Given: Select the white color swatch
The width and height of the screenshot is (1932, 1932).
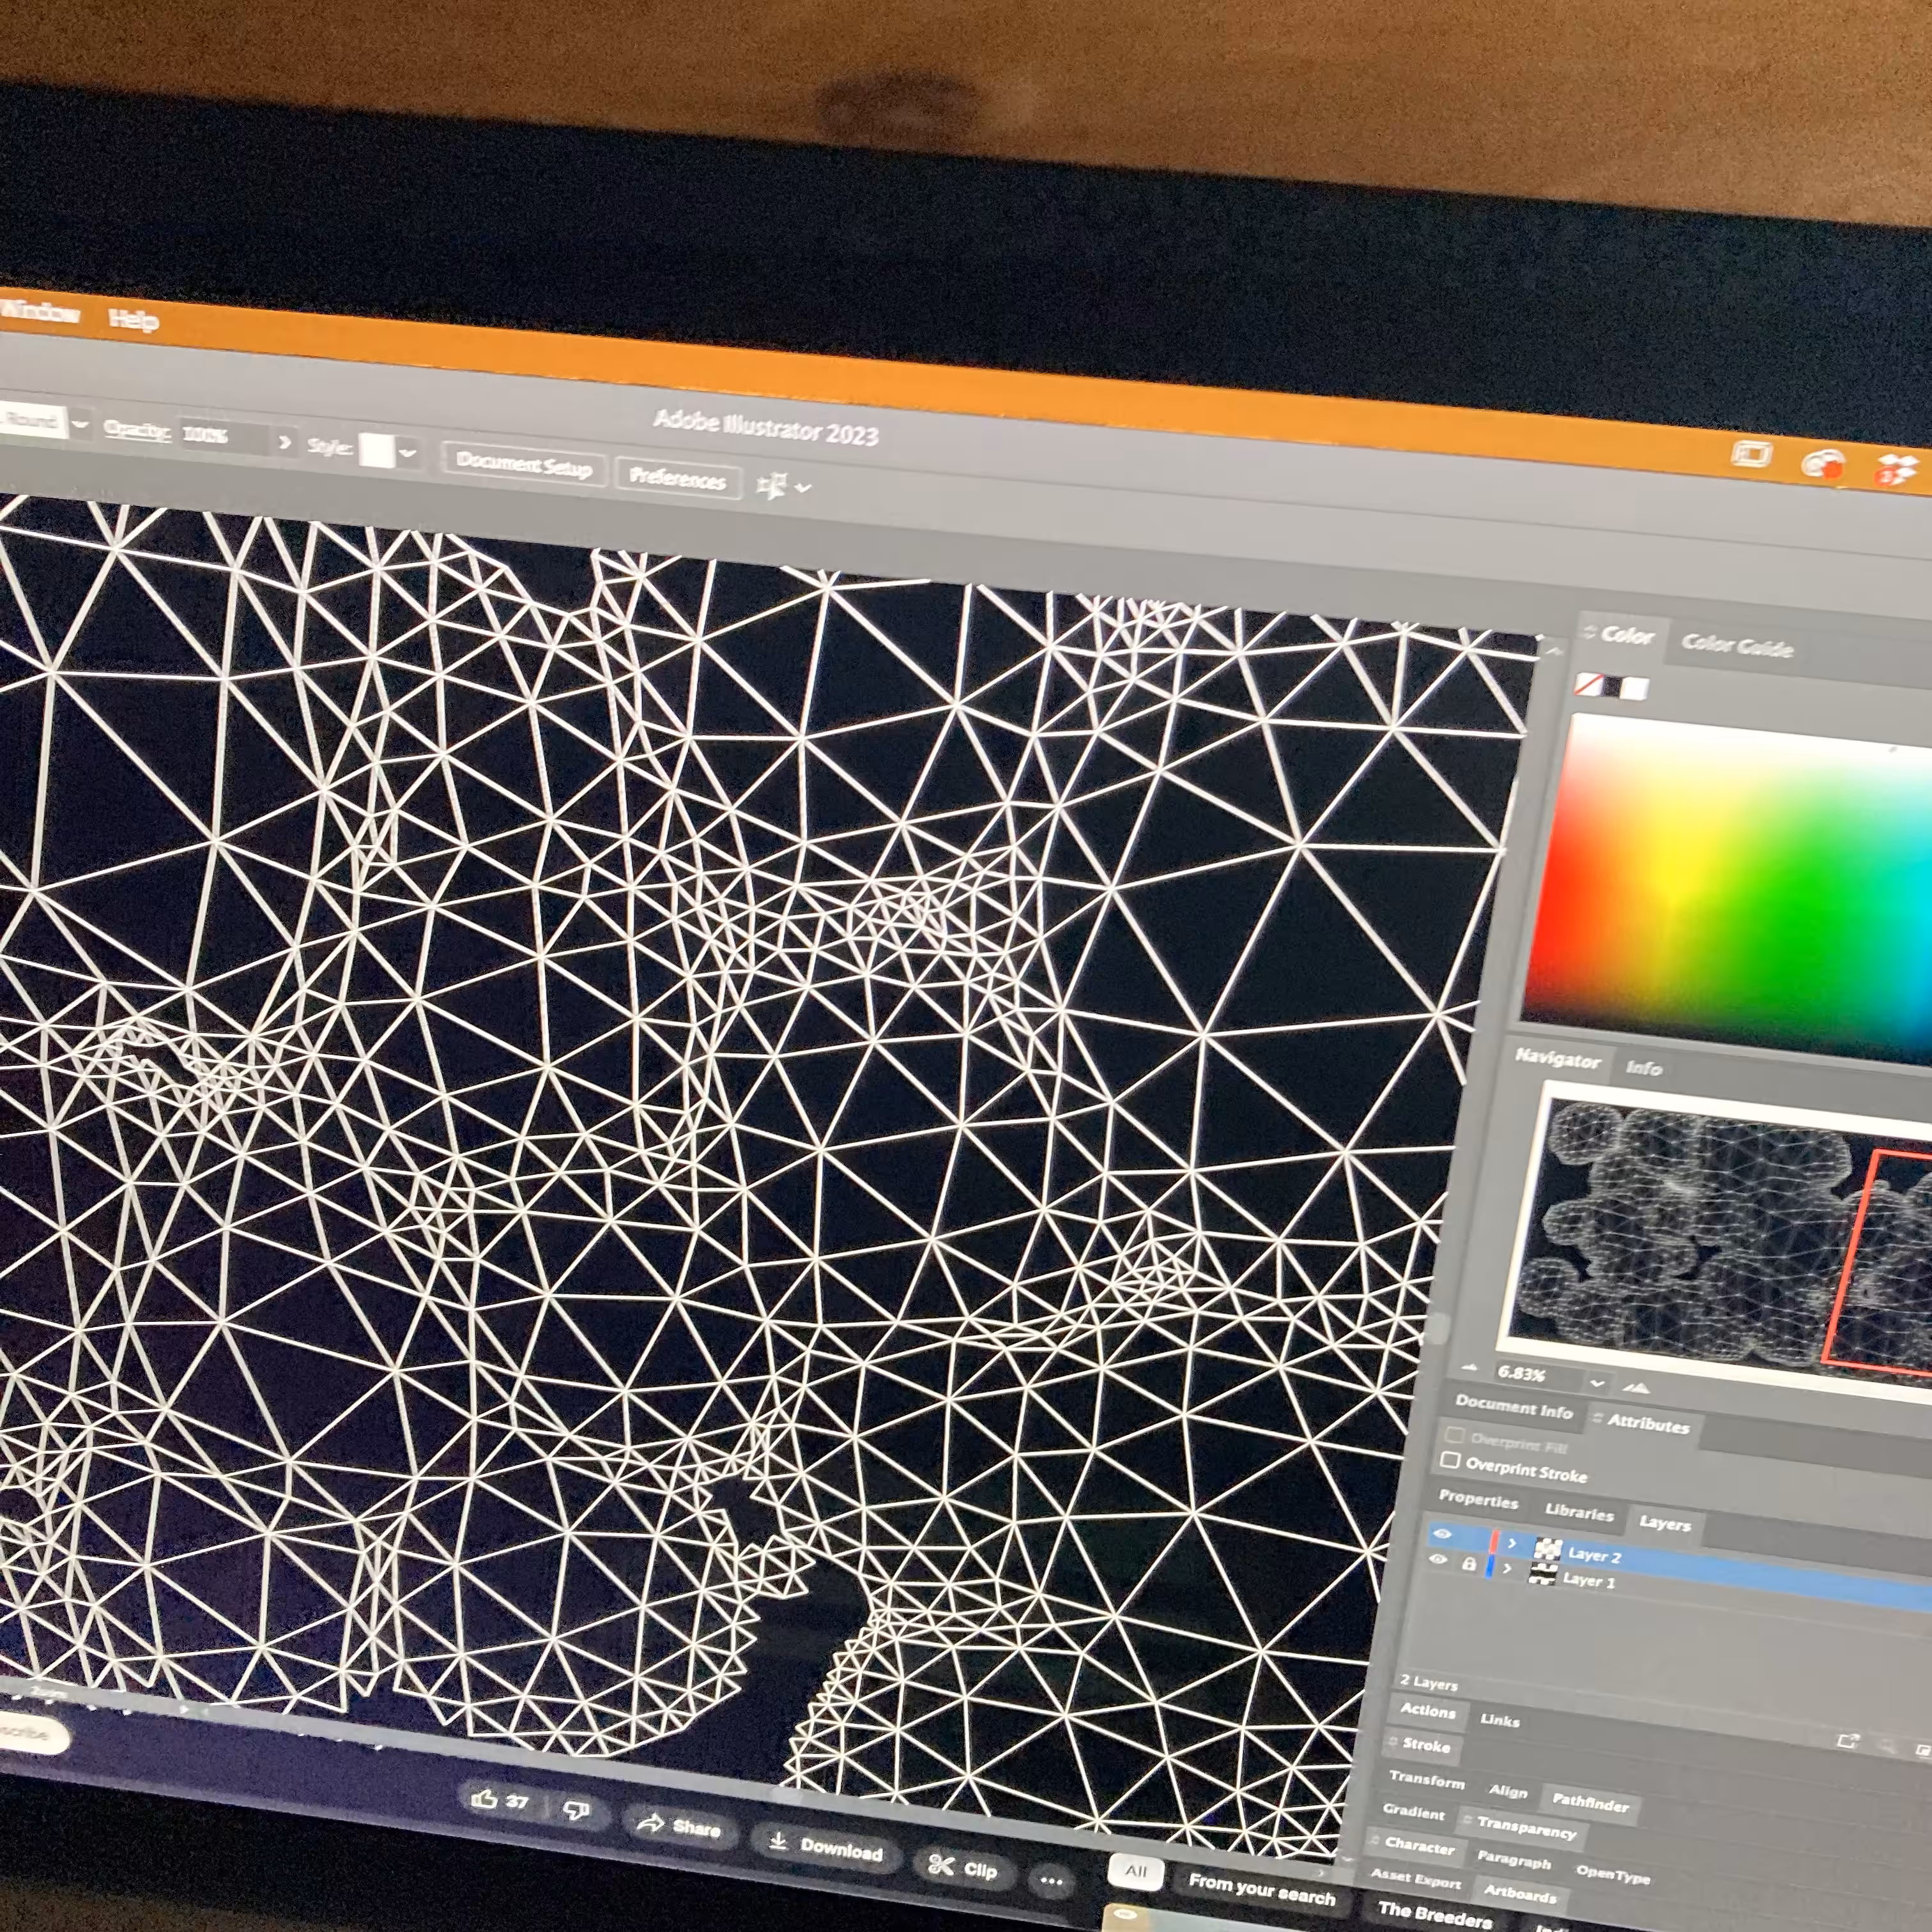Looking at the screenshot, I should tap(1634, 689).
